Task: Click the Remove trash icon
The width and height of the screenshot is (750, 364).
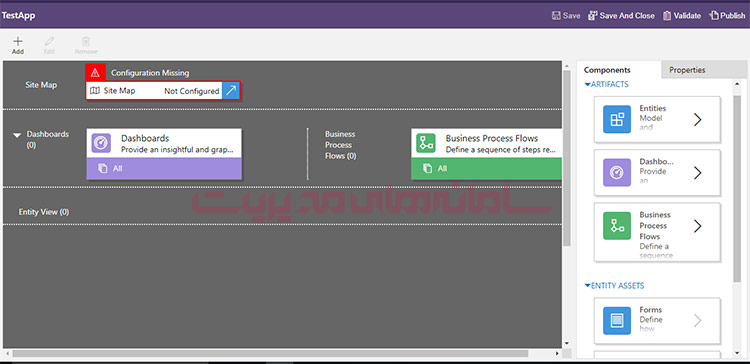Action: (86, 41)
